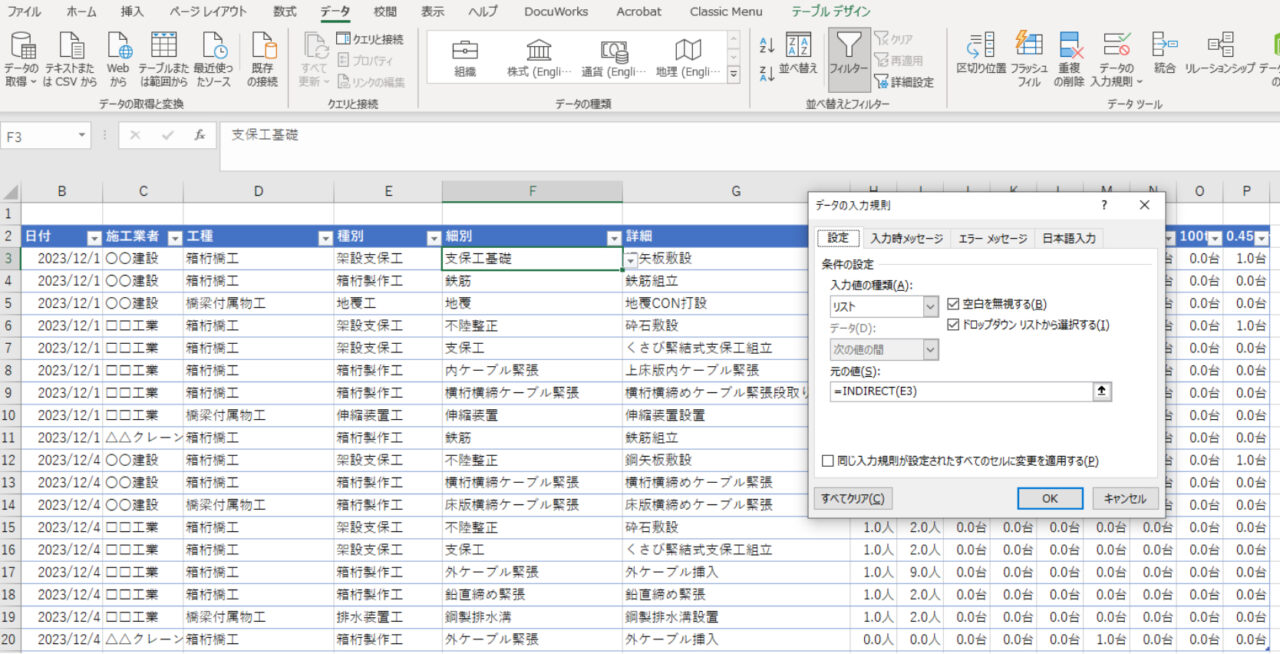The height and width of the screenshot is (654, 1280).
Task: Open the 0.45 column filter dropdown
Action: tap(1261, 237)
